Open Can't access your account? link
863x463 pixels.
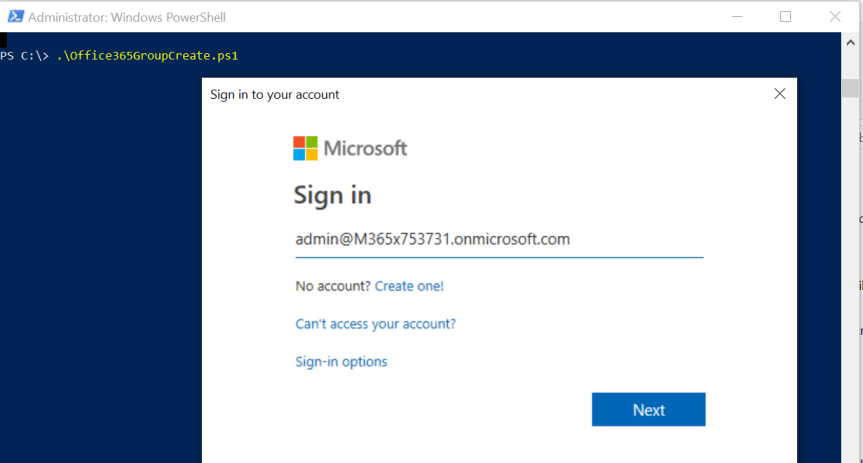(x=375, y=324)
